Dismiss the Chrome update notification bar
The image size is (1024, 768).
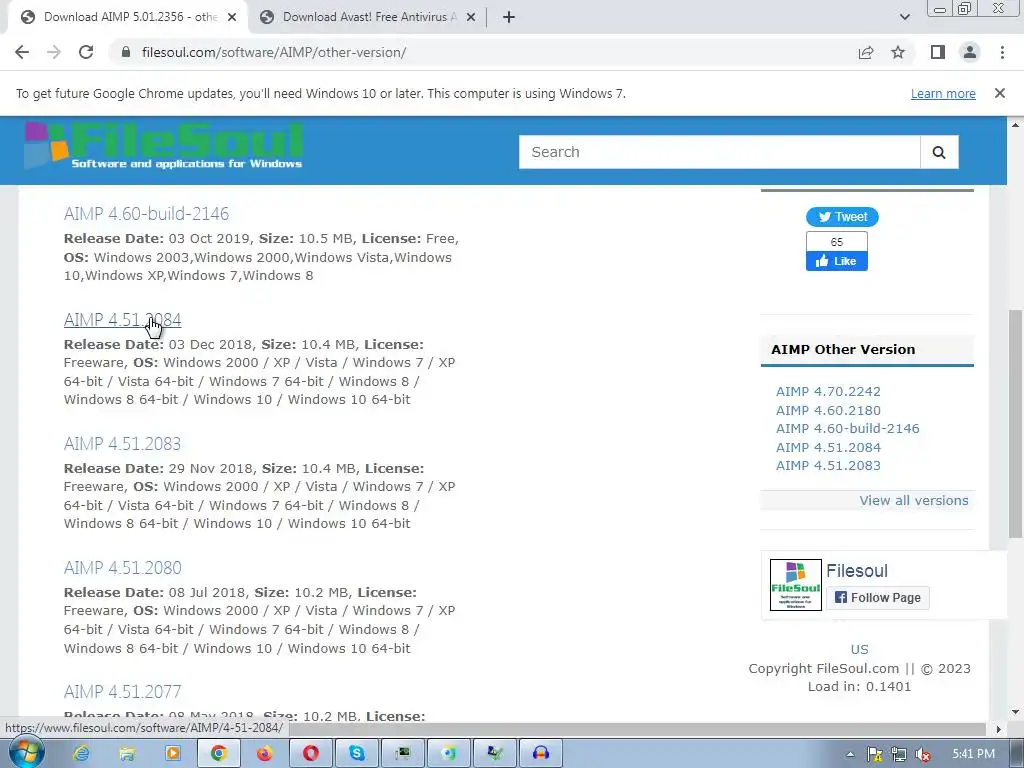[1000, 93]
